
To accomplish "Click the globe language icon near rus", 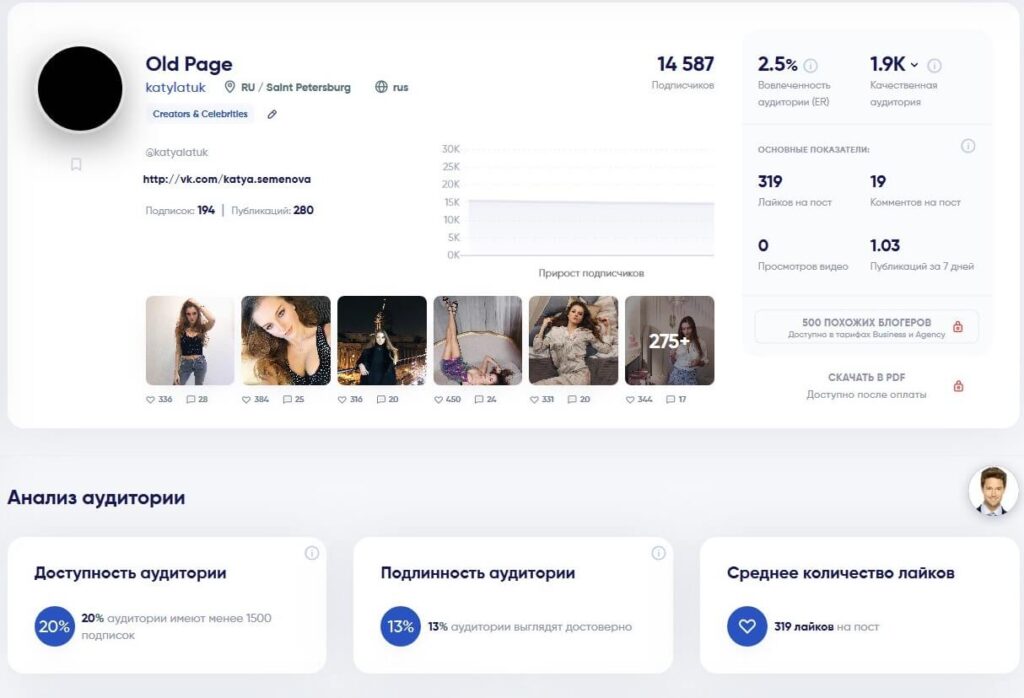I will 381,87.
